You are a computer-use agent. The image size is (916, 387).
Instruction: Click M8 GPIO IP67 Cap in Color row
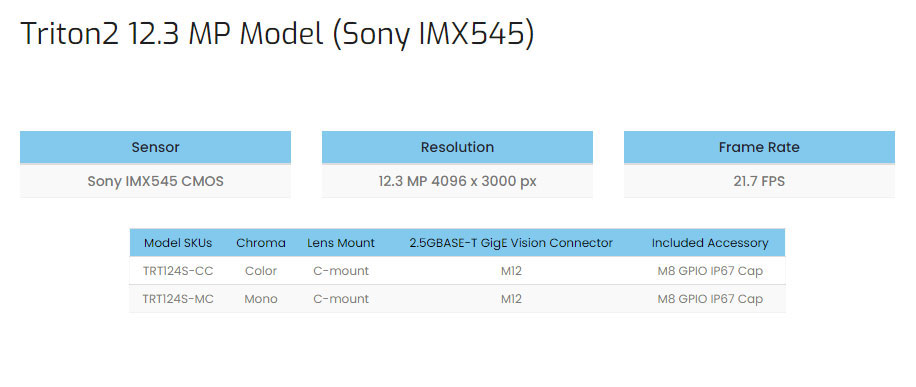[x=710, y=271]
